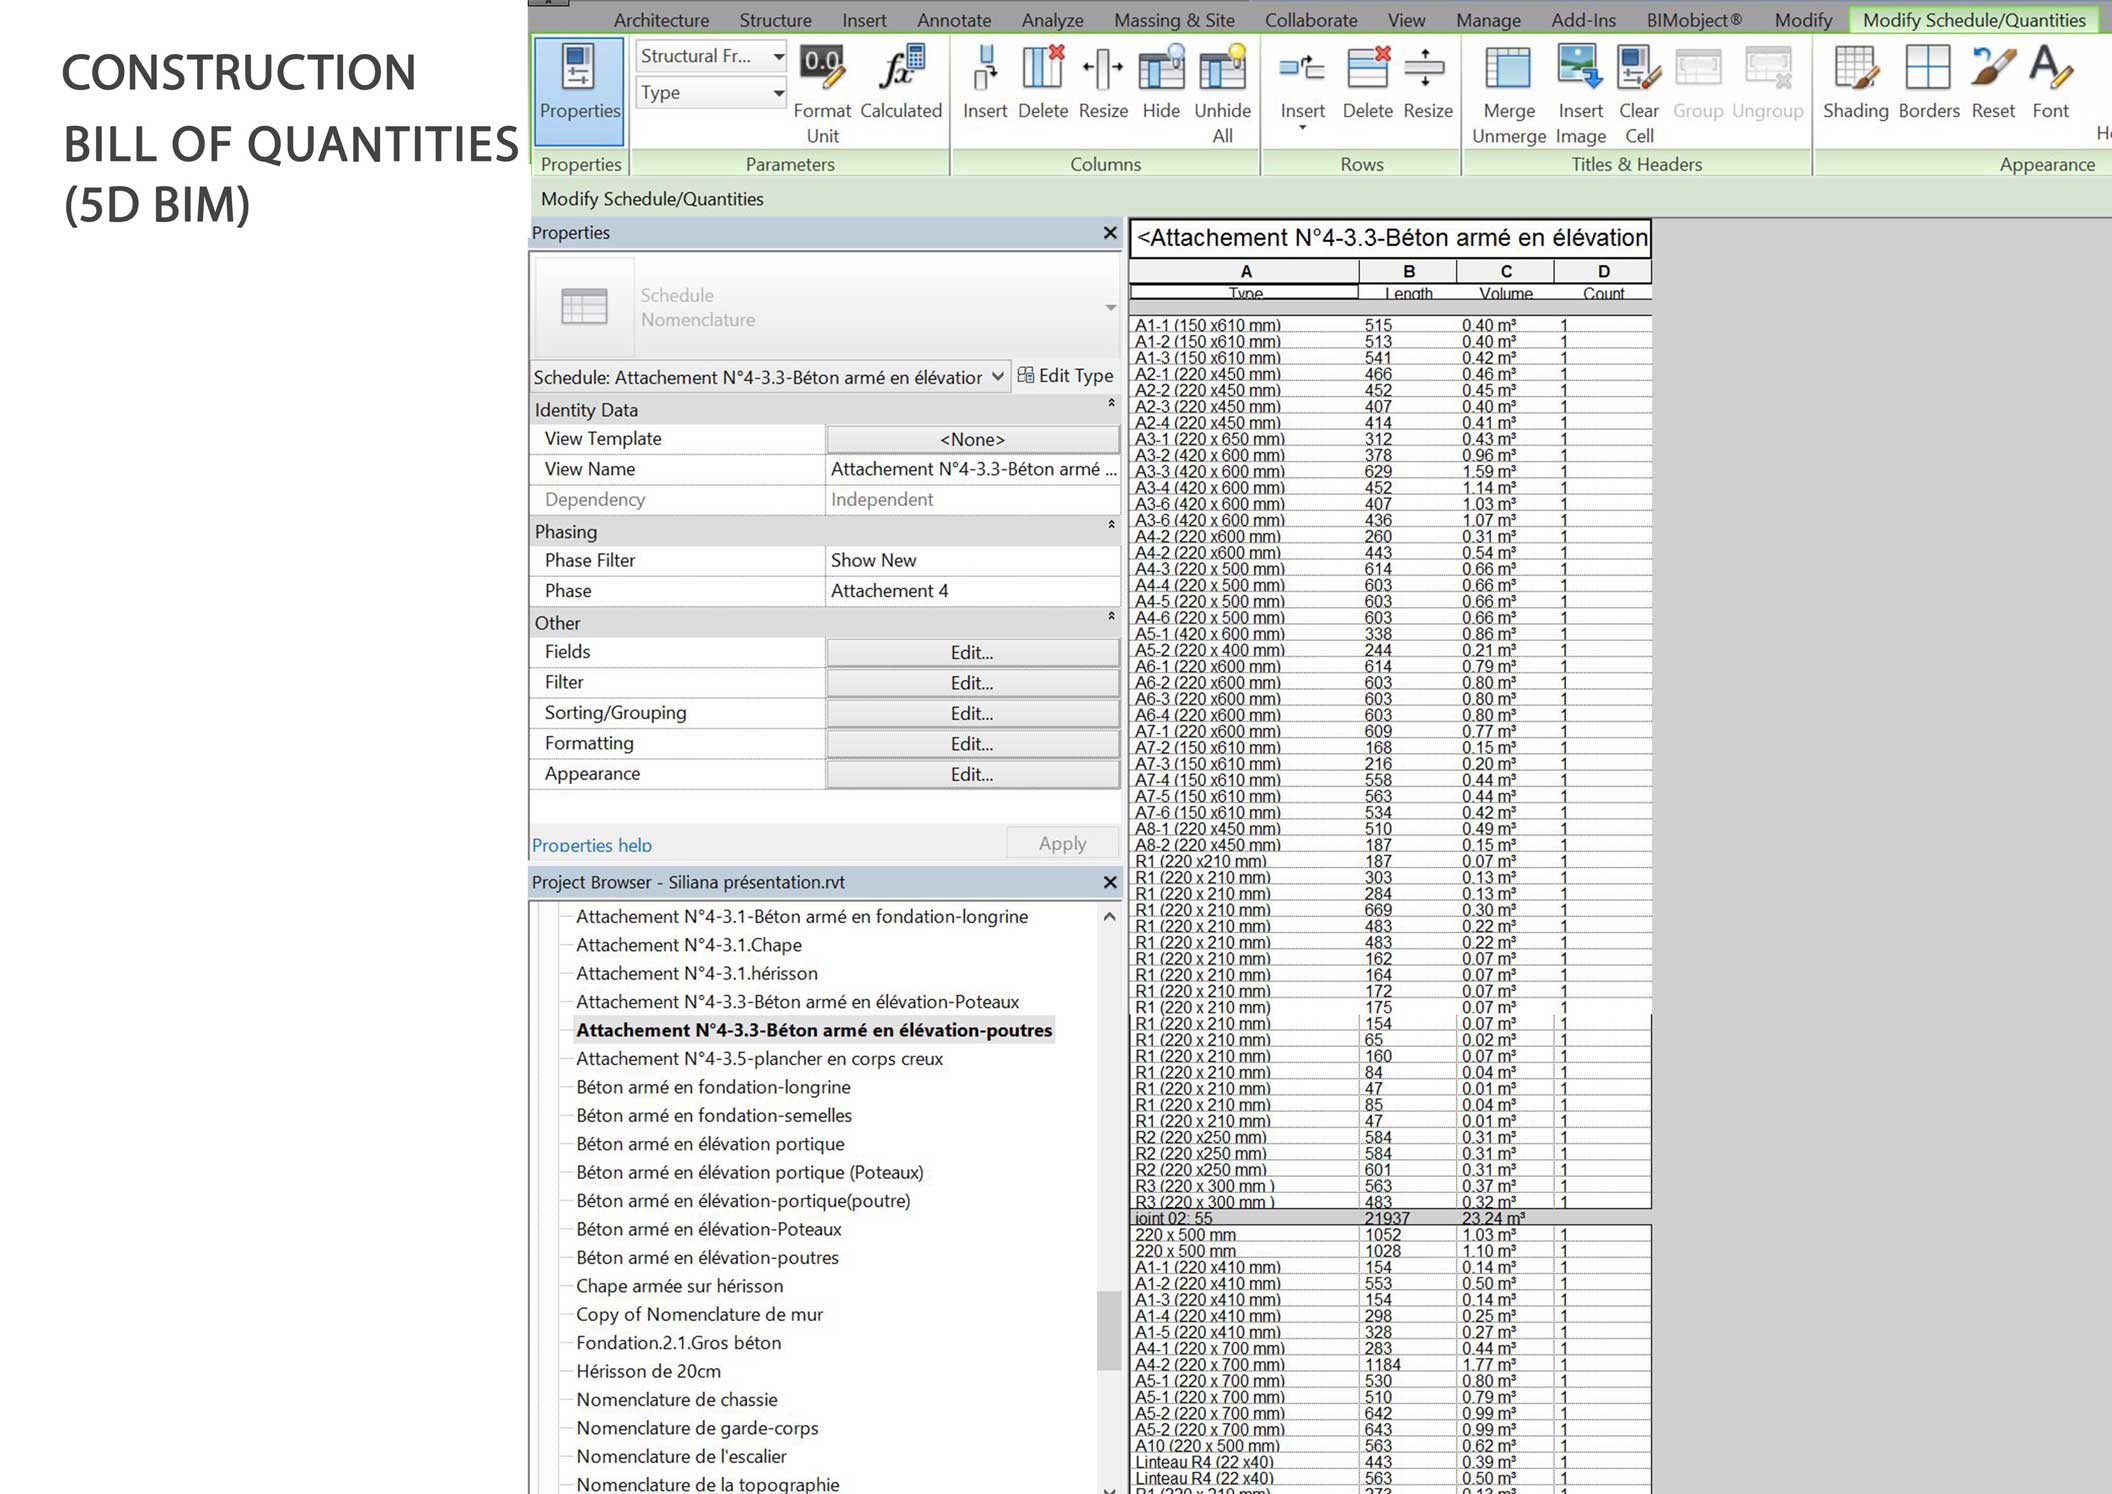Close the Properties palette
Viewport: 2112px width, 1494px height.
coord(1109,232)
